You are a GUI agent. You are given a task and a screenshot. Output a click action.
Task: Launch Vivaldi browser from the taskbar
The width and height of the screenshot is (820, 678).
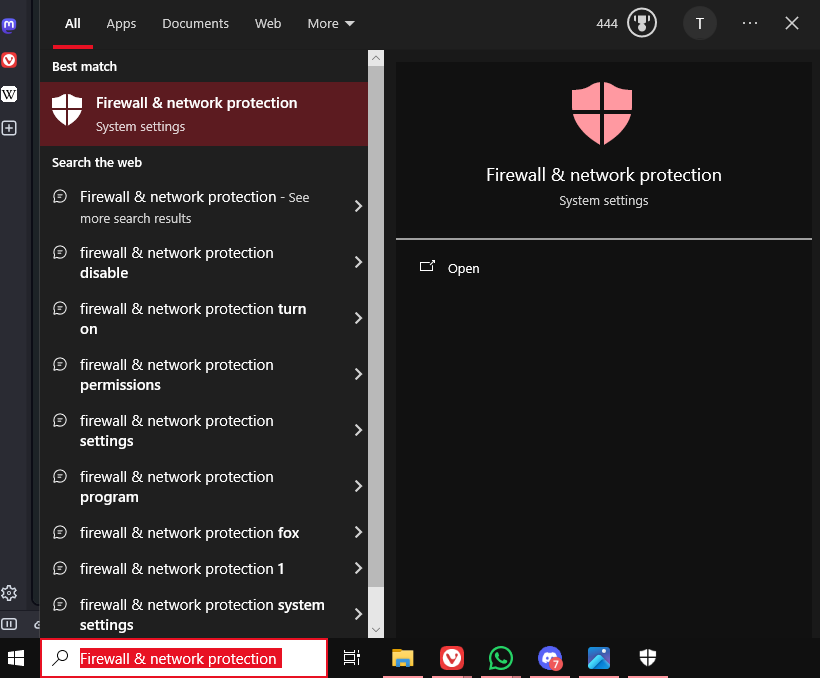451,658
